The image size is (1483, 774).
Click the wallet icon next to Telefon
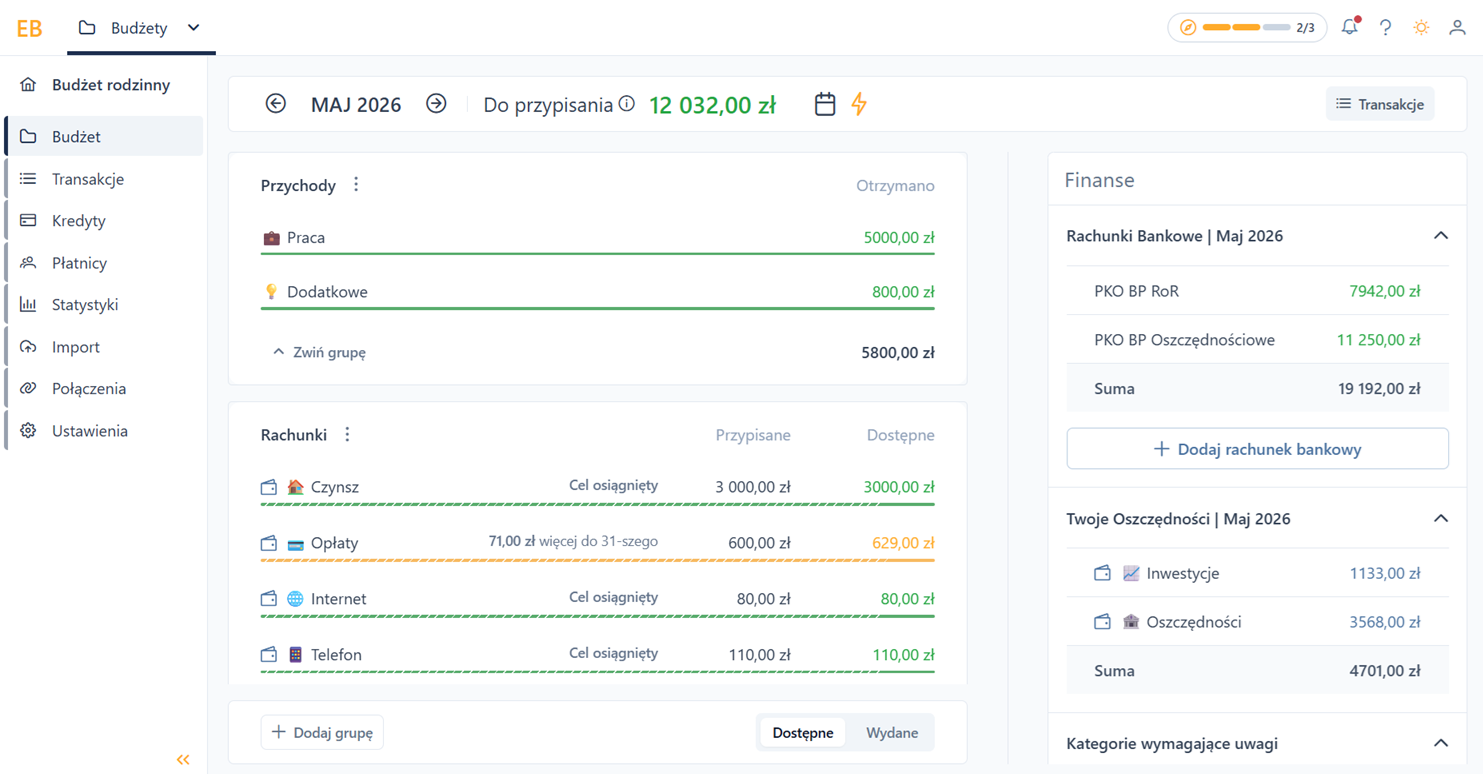coord(269,655)
